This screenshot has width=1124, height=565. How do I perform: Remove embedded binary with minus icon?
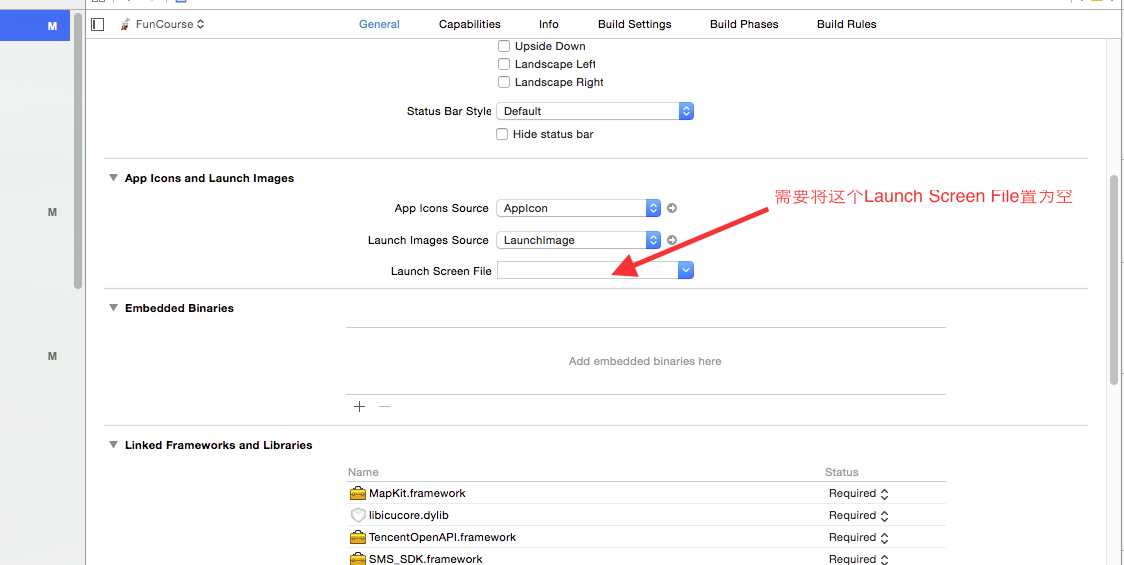coord(385,407)
